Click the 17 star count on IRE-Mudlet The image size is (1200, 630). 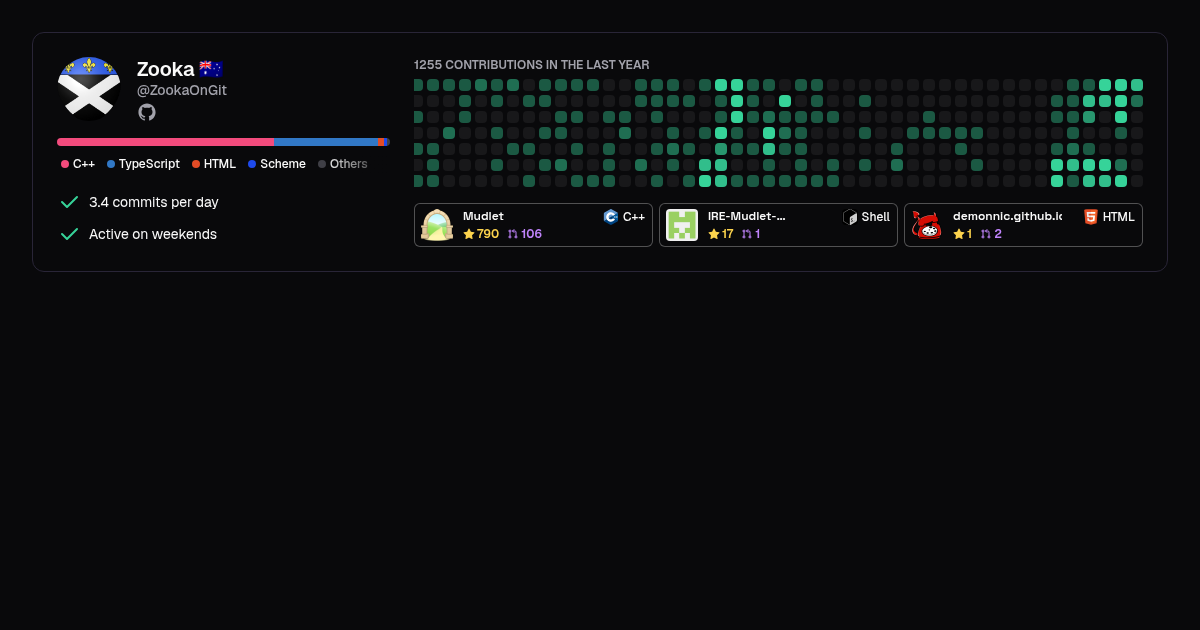pyautogui.click(x=728, y=234)
